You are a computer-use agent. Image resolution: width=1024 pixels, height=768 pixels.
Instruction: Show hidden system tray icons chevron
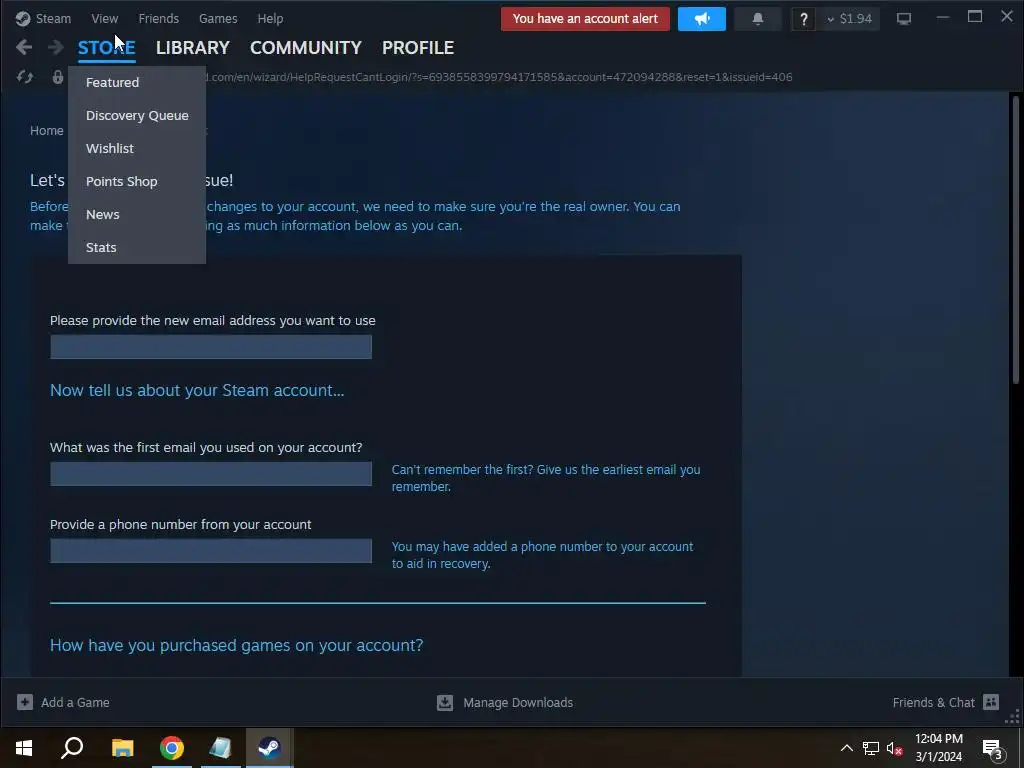[x=846, y=748]
